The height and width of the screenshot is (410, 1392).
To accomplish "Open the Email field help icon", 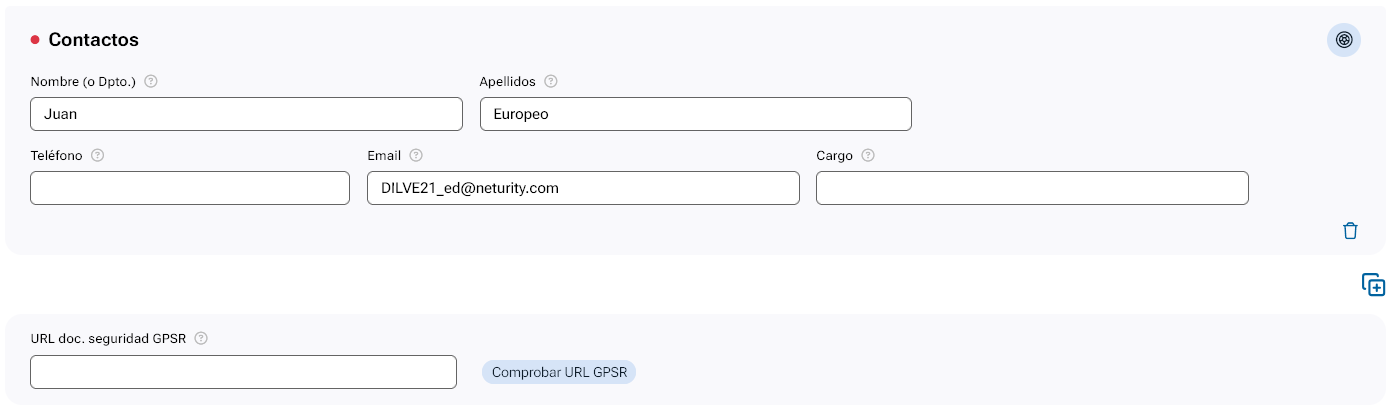I will pos(416,156).
